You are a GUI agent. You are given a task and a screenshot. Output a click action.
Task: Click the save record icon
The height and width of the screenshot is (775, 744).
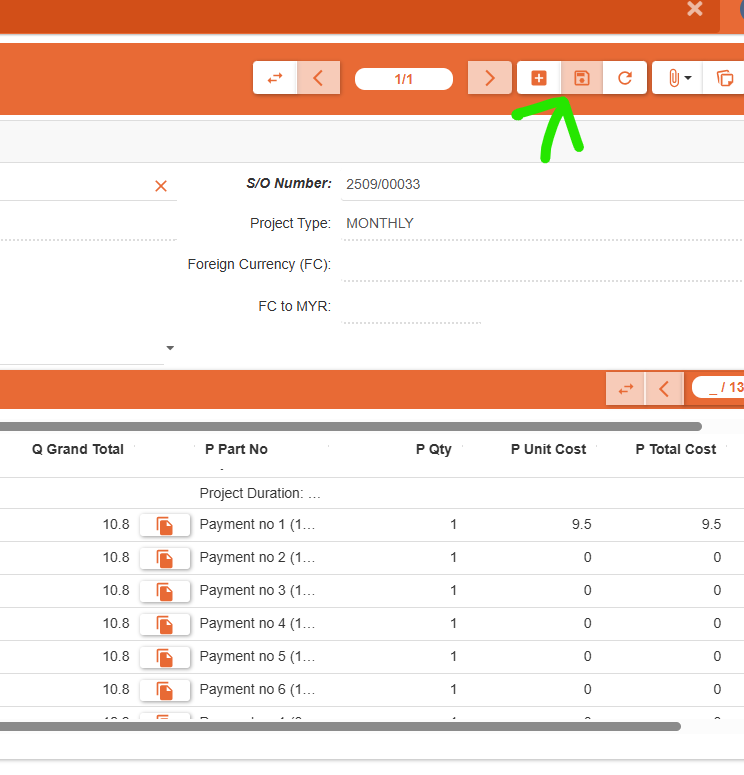(582, 78)
